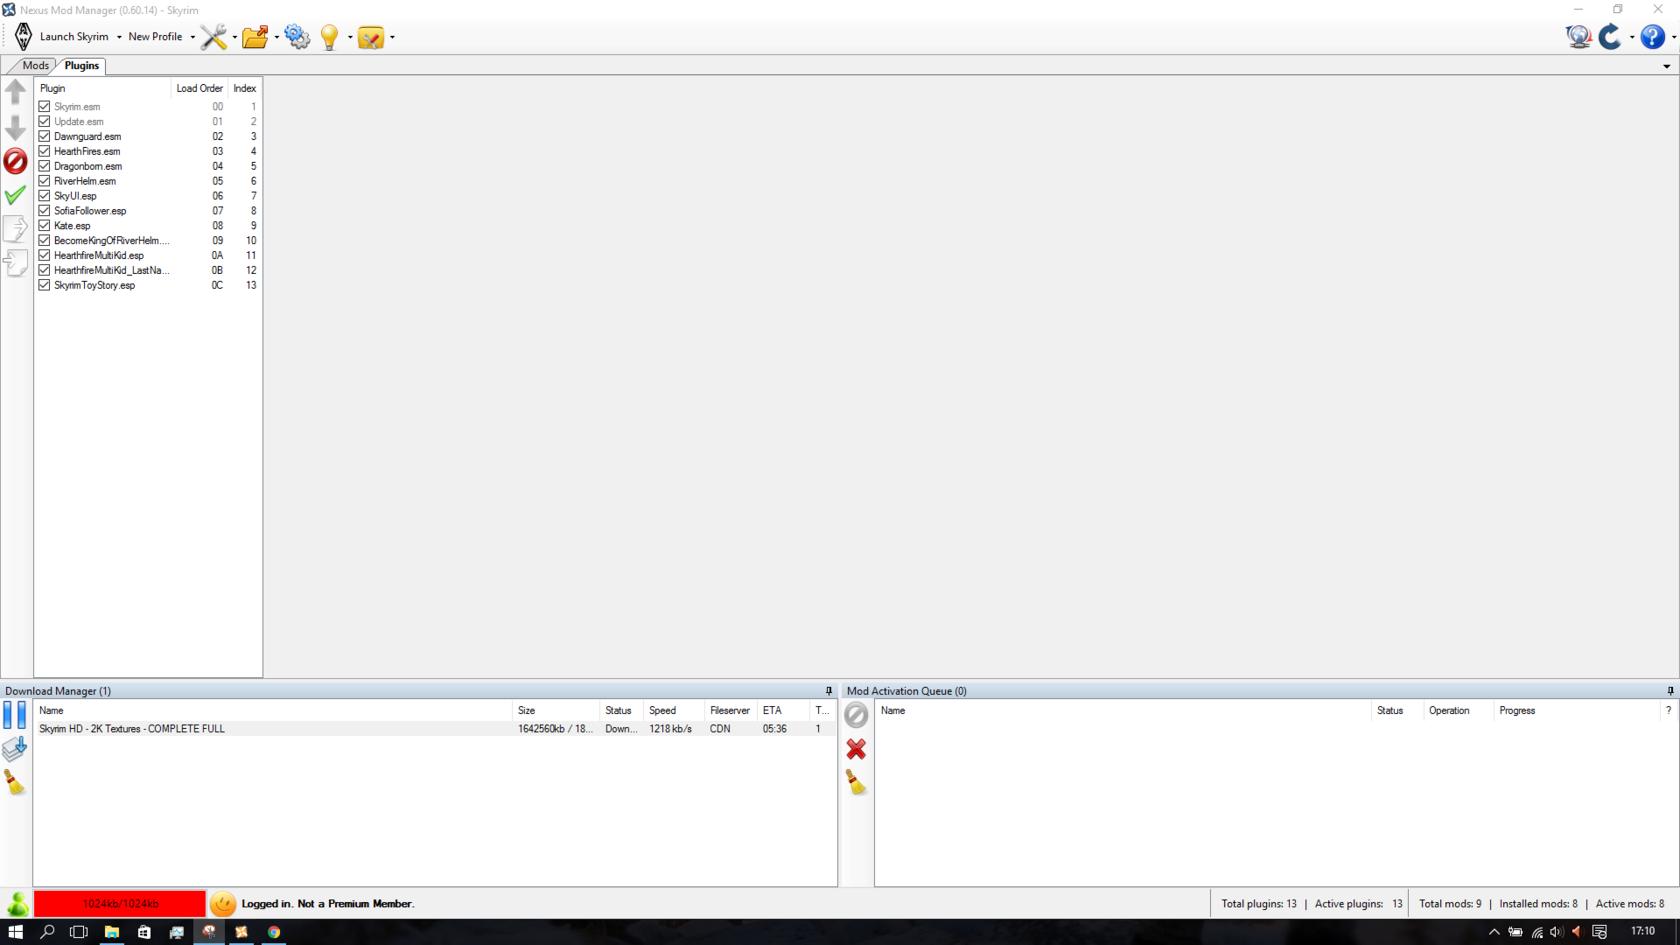Disable all plugins with the red prohibition icon
Screen dimensions: 1680x945
click(15, 161)
